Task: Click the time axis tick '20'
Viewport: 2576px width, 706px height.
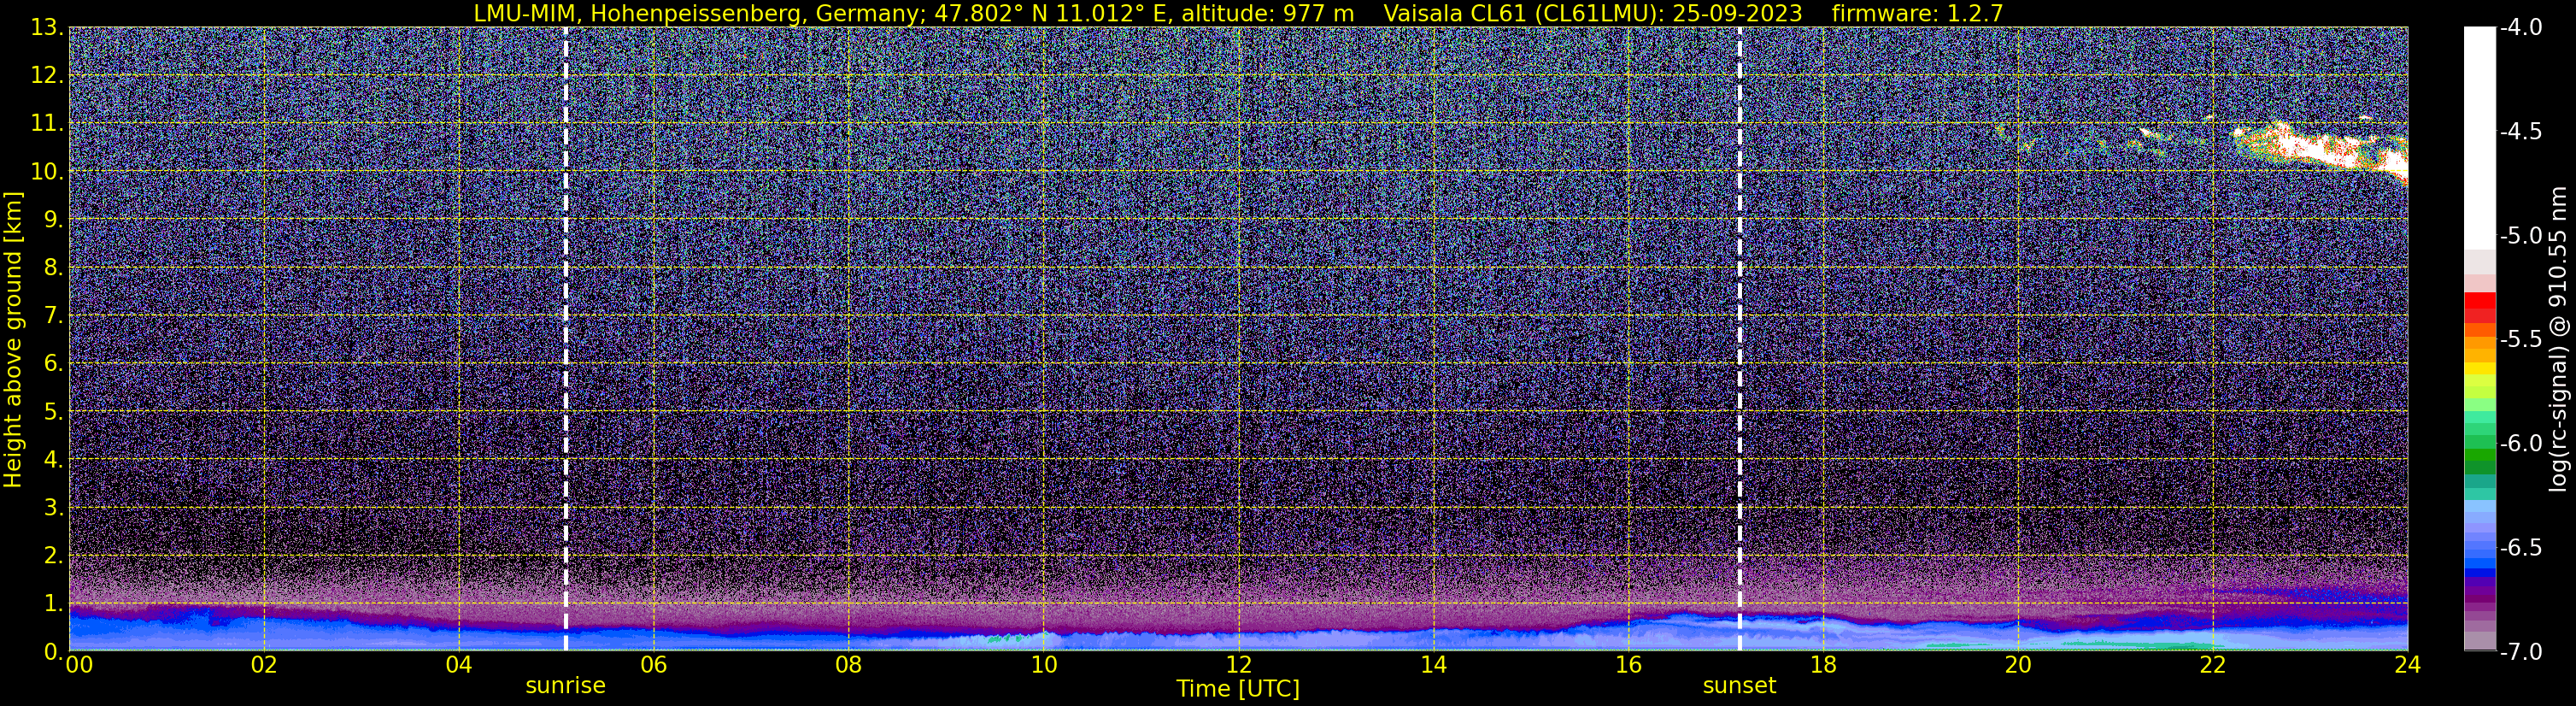Action: 2018,666
